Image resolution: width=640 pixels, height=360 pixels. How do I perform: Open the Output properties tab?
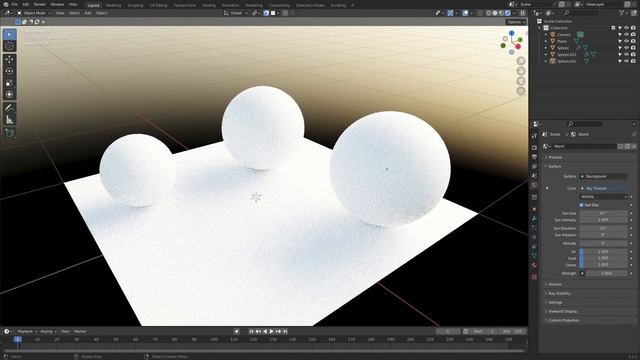point(534,157)
